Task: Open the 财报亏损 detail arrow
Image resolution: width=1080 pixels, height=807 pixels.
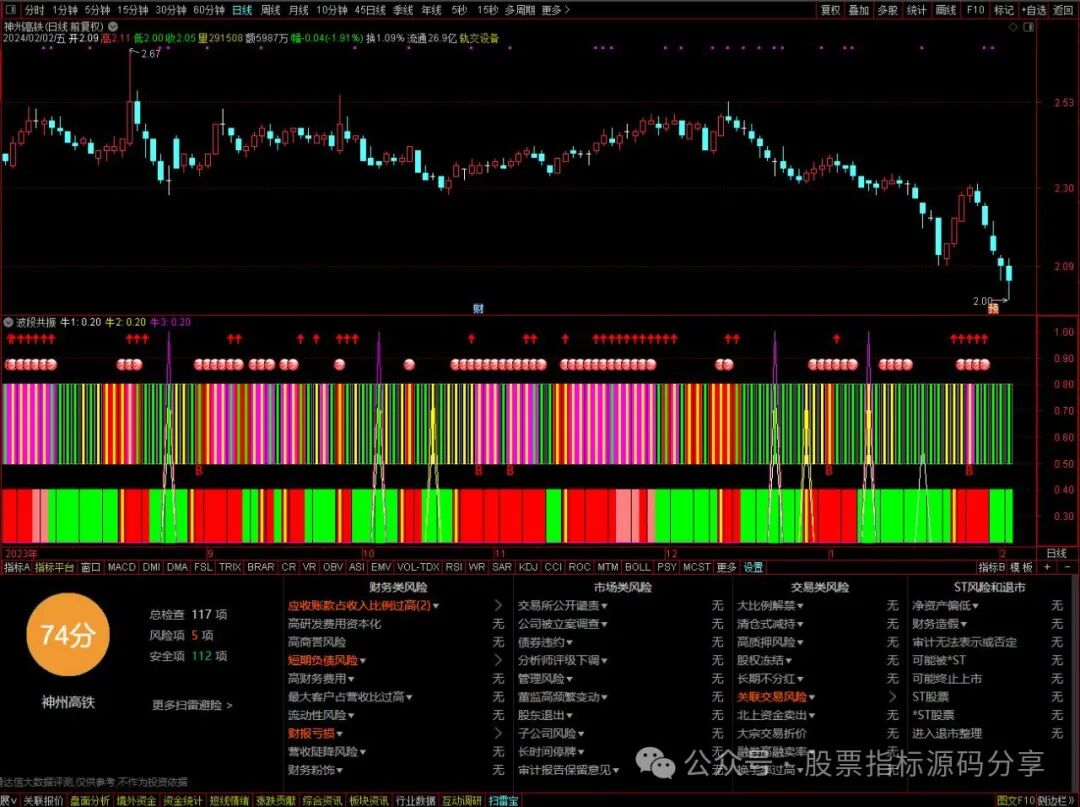Action: [498, 733]
